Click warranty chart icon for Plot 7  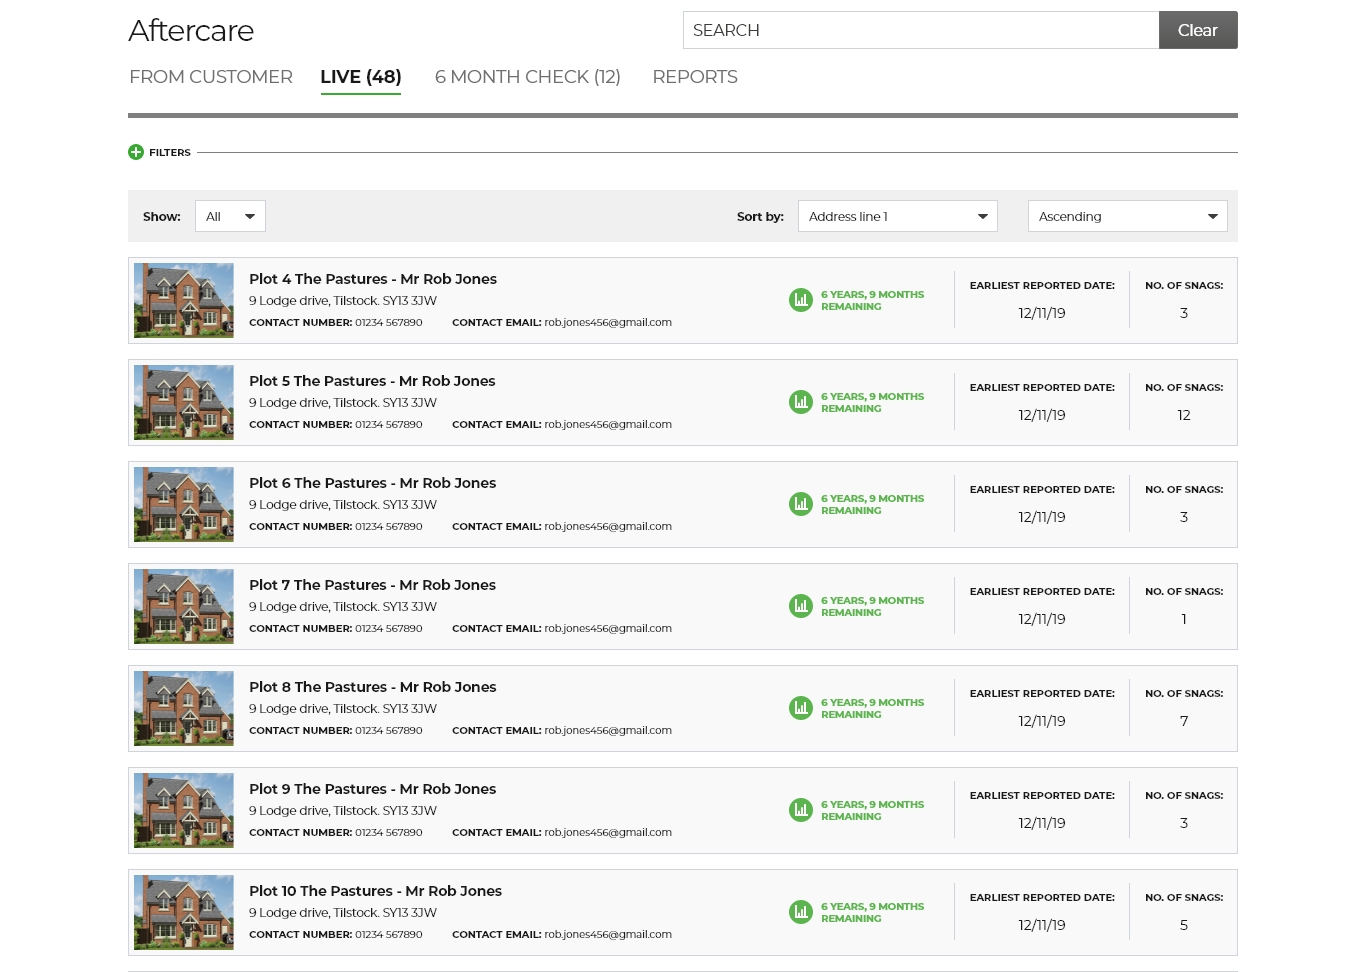[x=801, y=606]
